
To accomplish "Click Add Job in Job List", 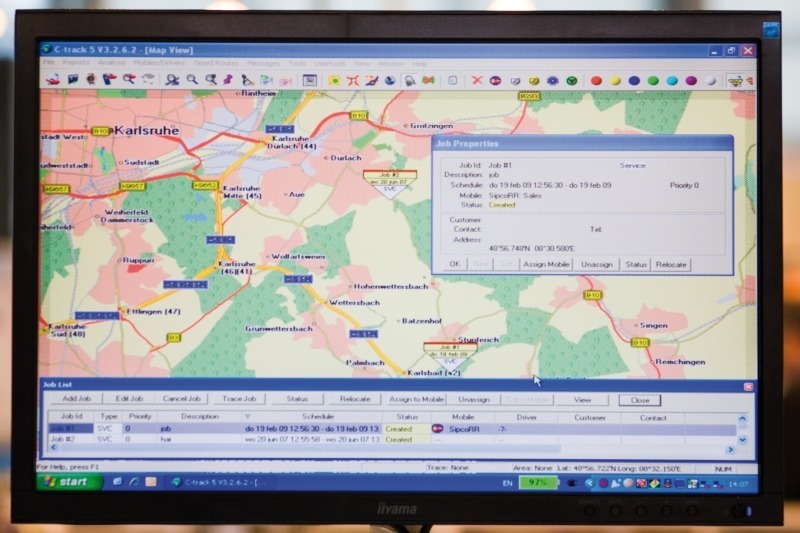I will 76,398.
